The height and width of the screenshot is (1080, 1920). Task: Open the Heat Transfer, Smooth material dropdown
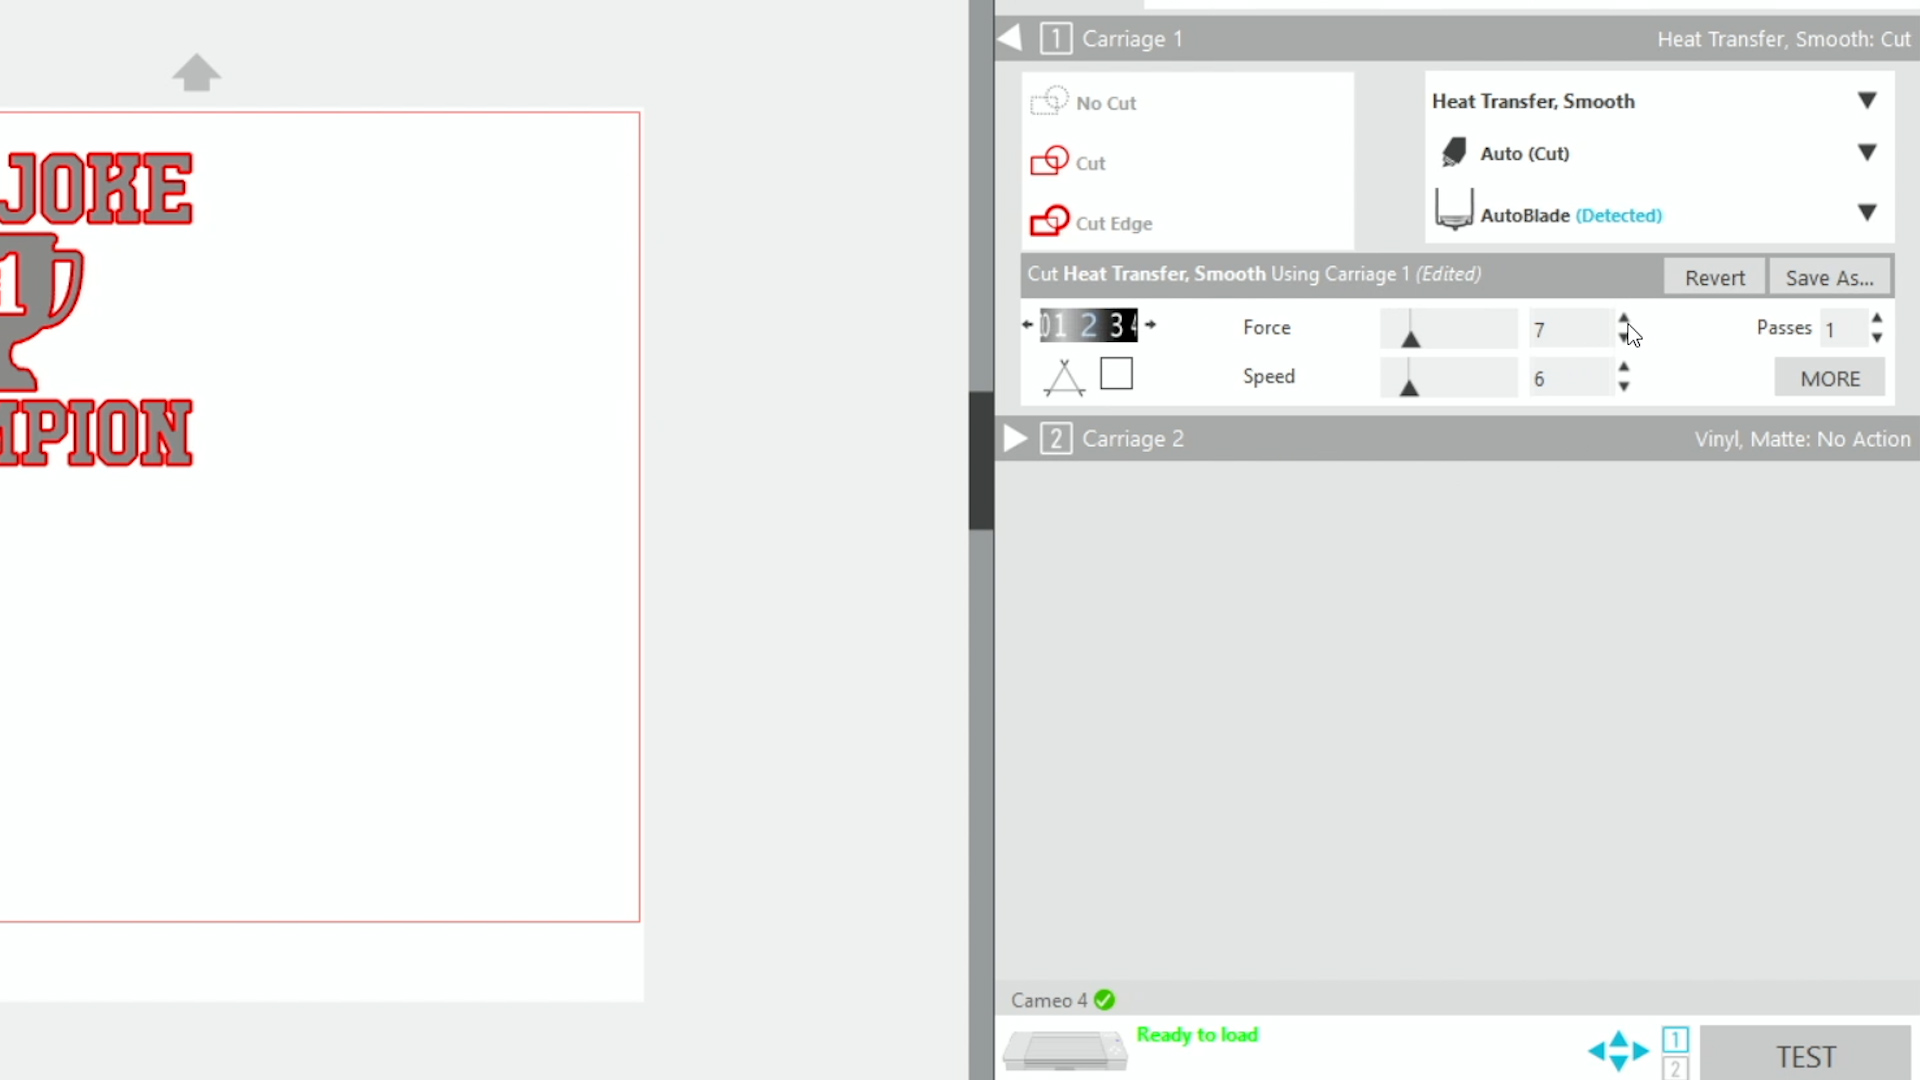[1866, 101]
